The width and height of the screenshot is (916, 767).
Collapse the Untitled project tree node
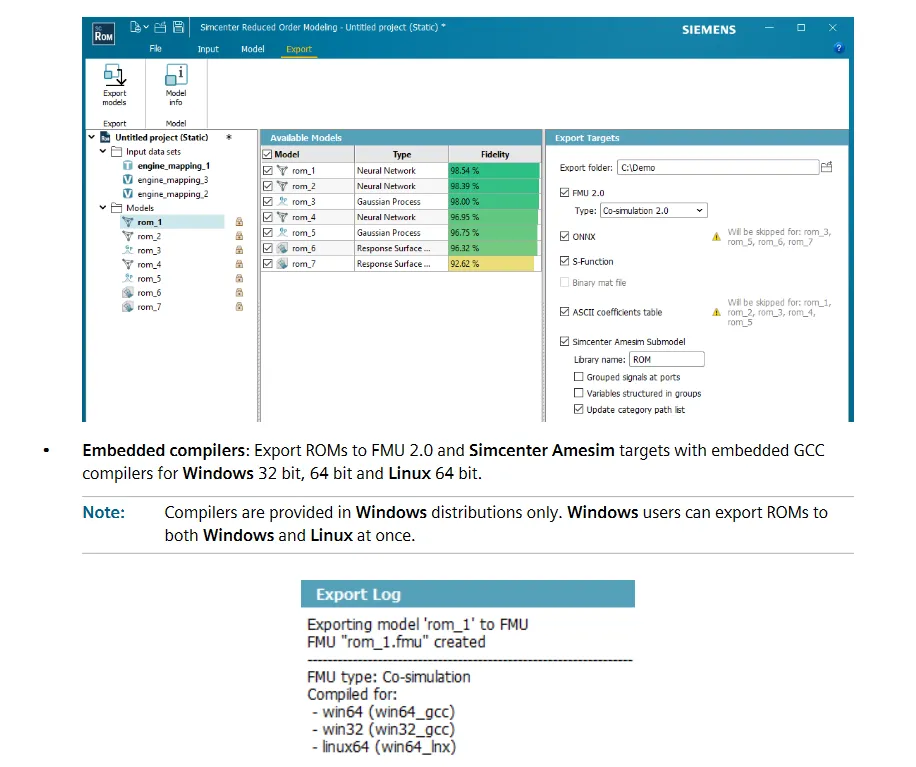pyautogui.click(x=92, y=137)
